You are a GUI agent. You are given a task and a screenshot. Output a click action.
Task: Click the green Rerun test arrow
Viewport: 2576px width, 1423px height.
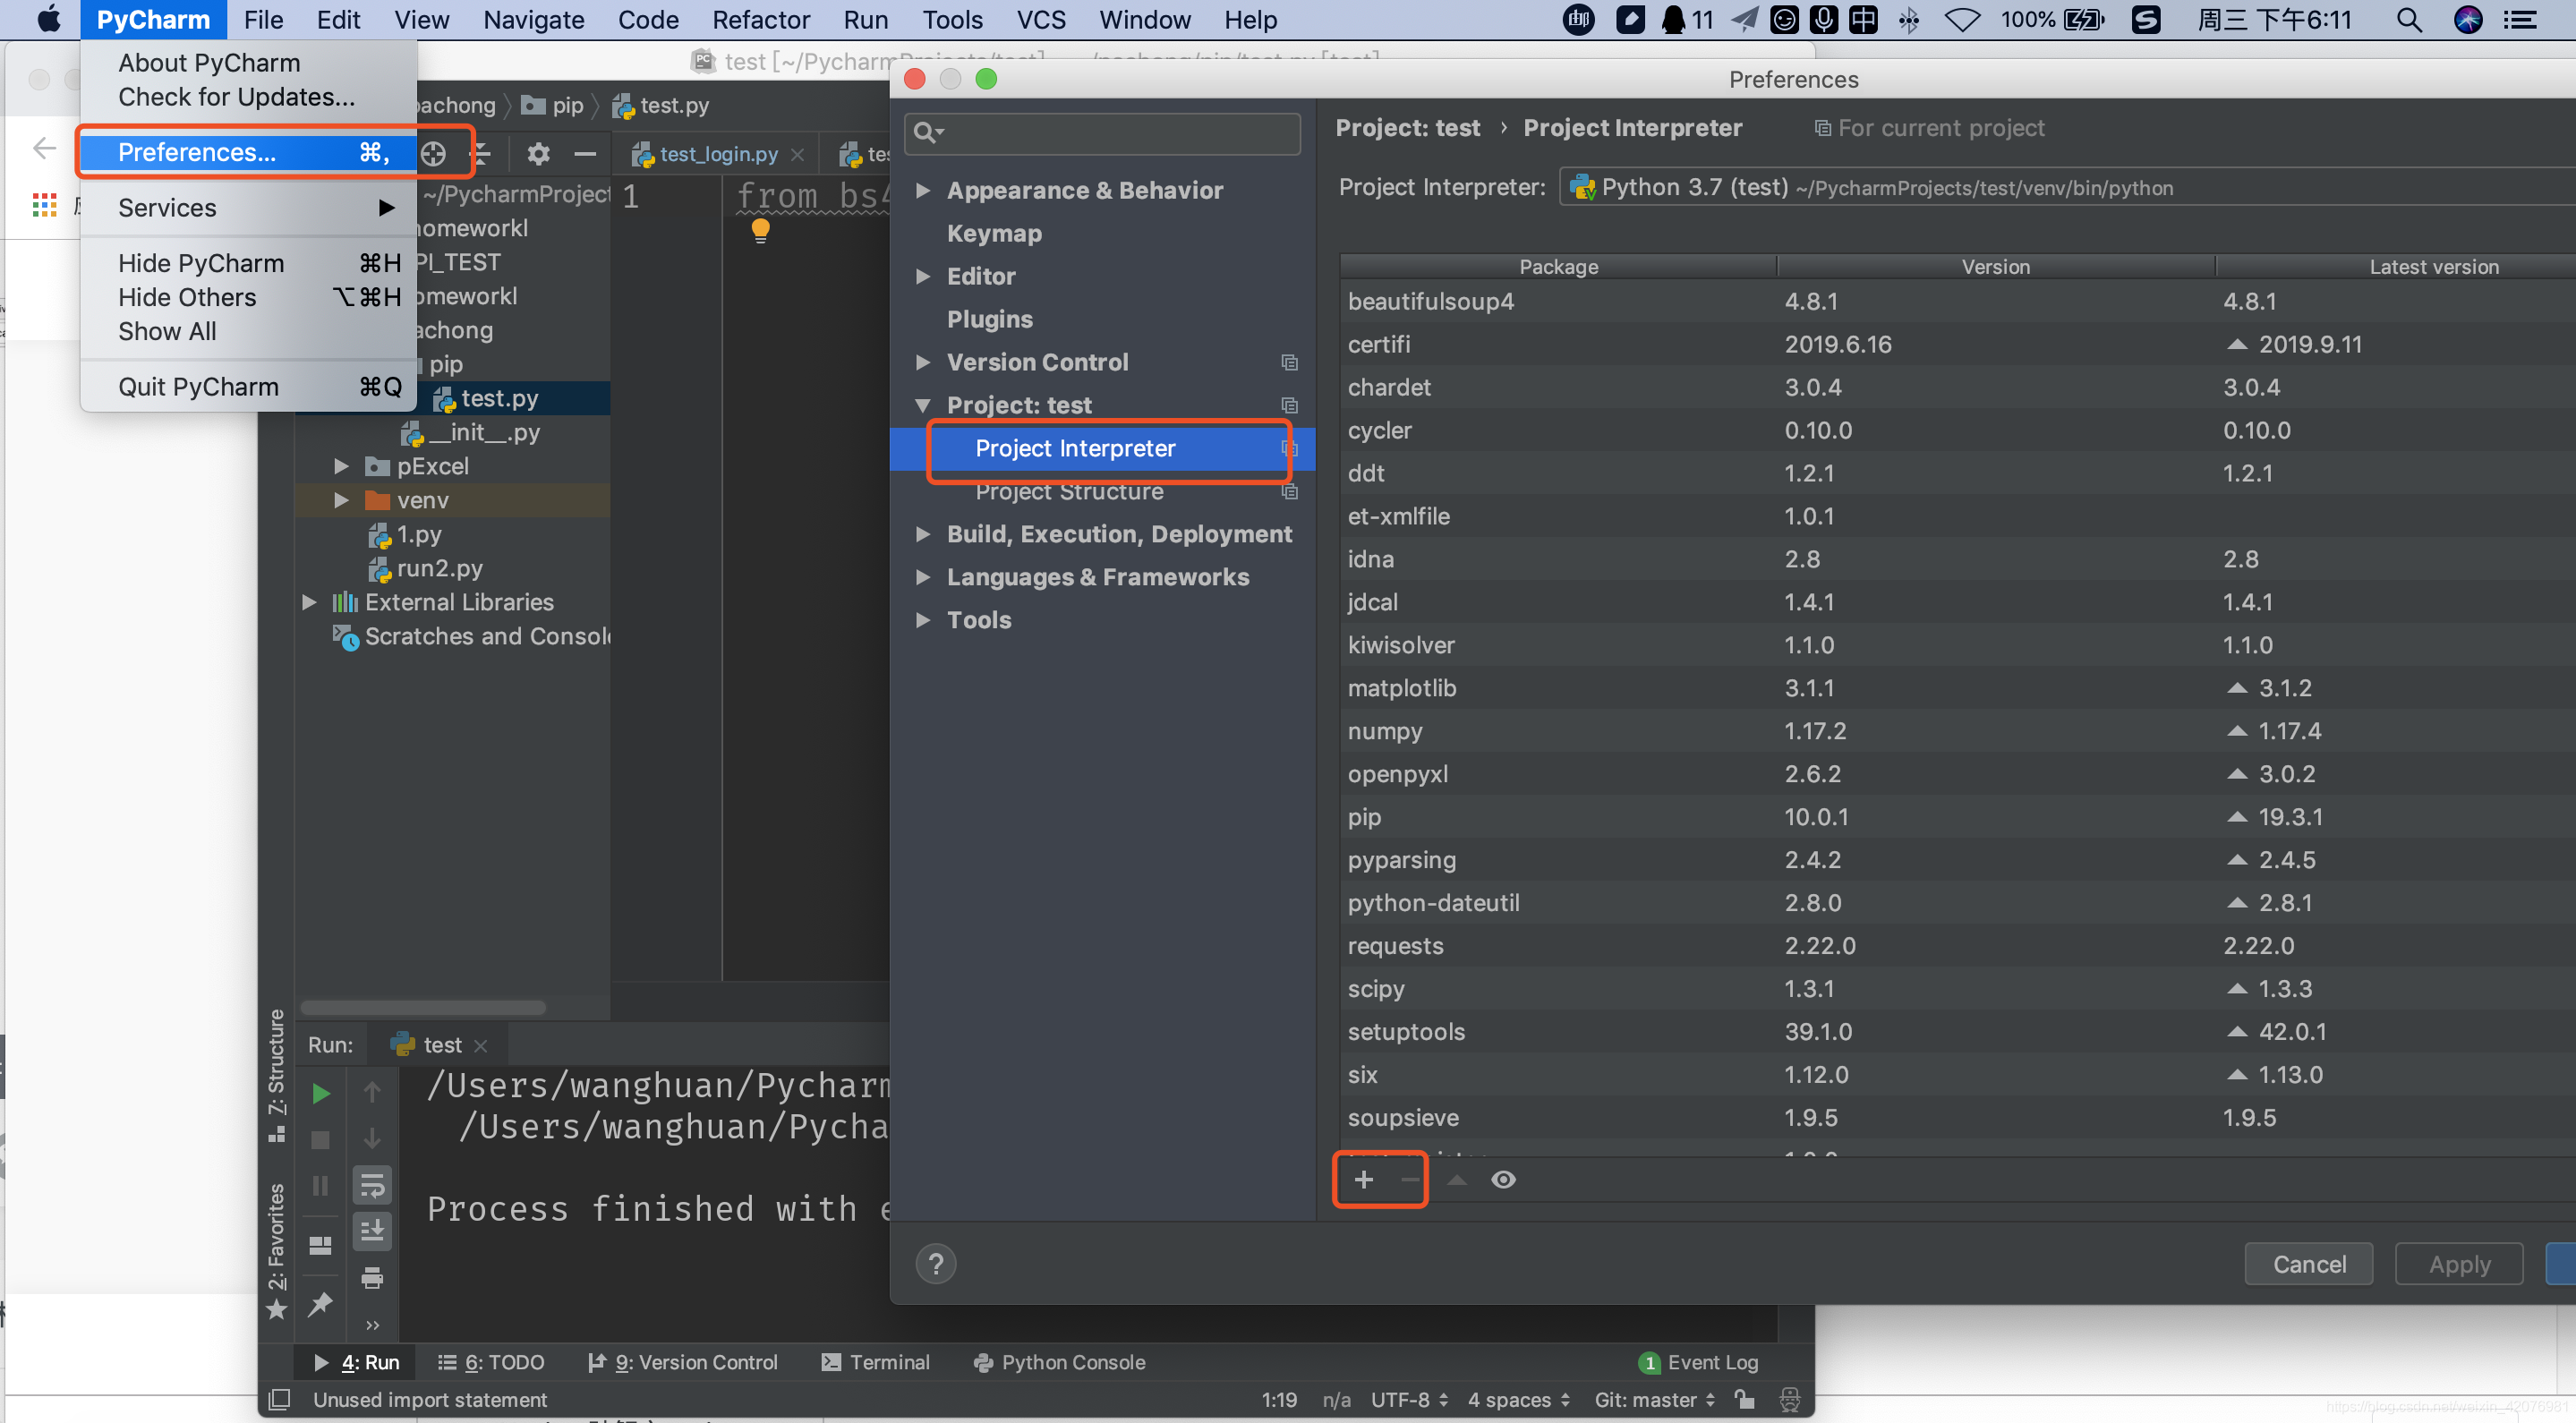(x=320, y=1093)
